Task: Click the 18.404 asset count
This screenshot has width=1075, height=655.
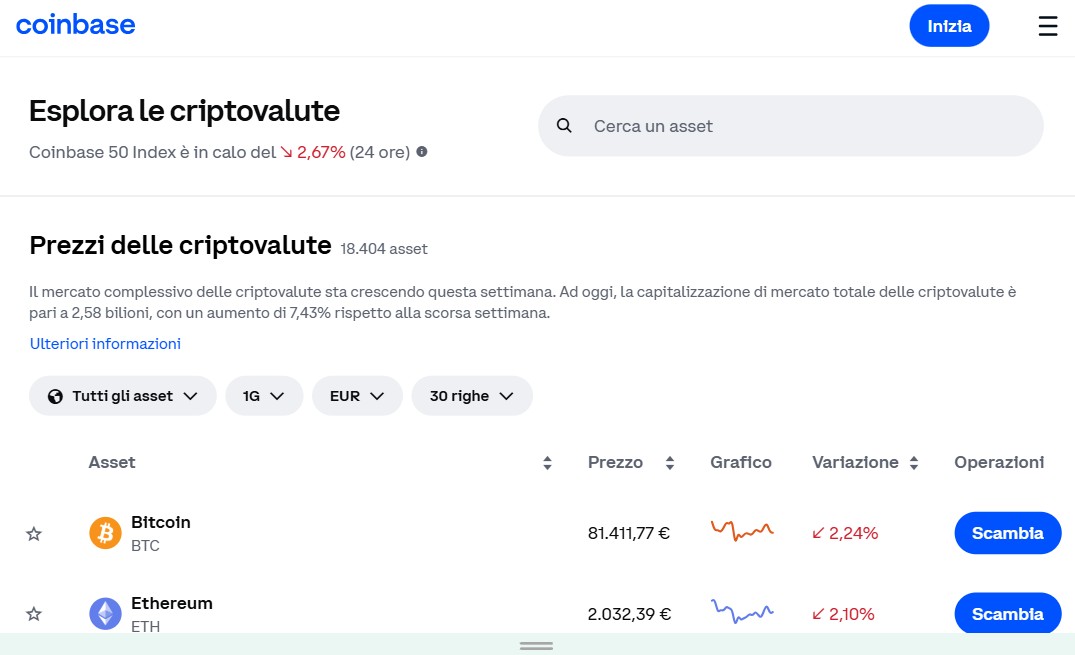Action: point(384,249)
